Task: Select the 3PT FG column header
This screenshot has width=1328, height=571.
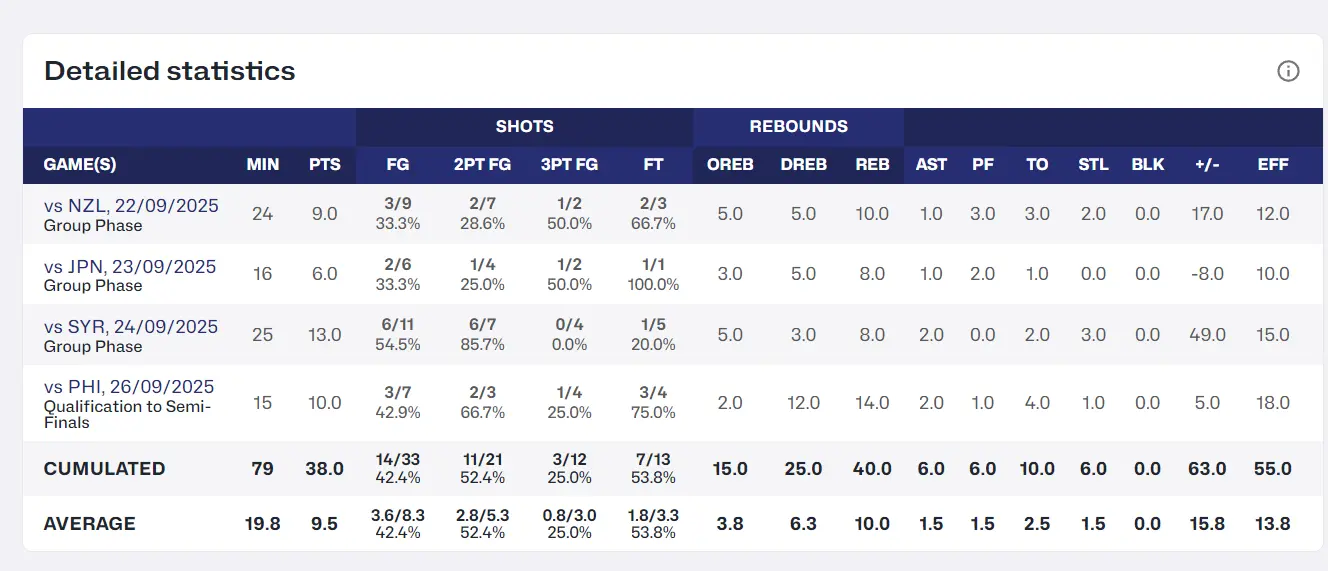Action: pyautogui.click(x=569, y=164)
